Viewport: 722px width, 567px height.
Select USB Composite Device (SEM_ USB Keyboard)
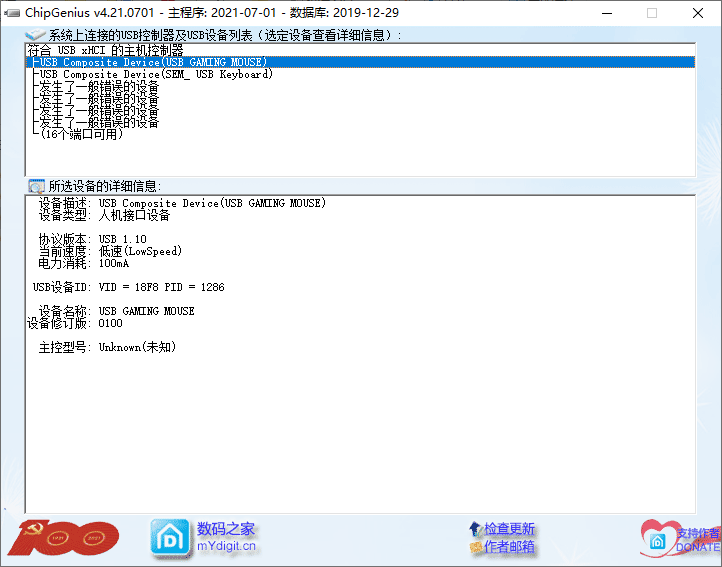pos(155,74)
